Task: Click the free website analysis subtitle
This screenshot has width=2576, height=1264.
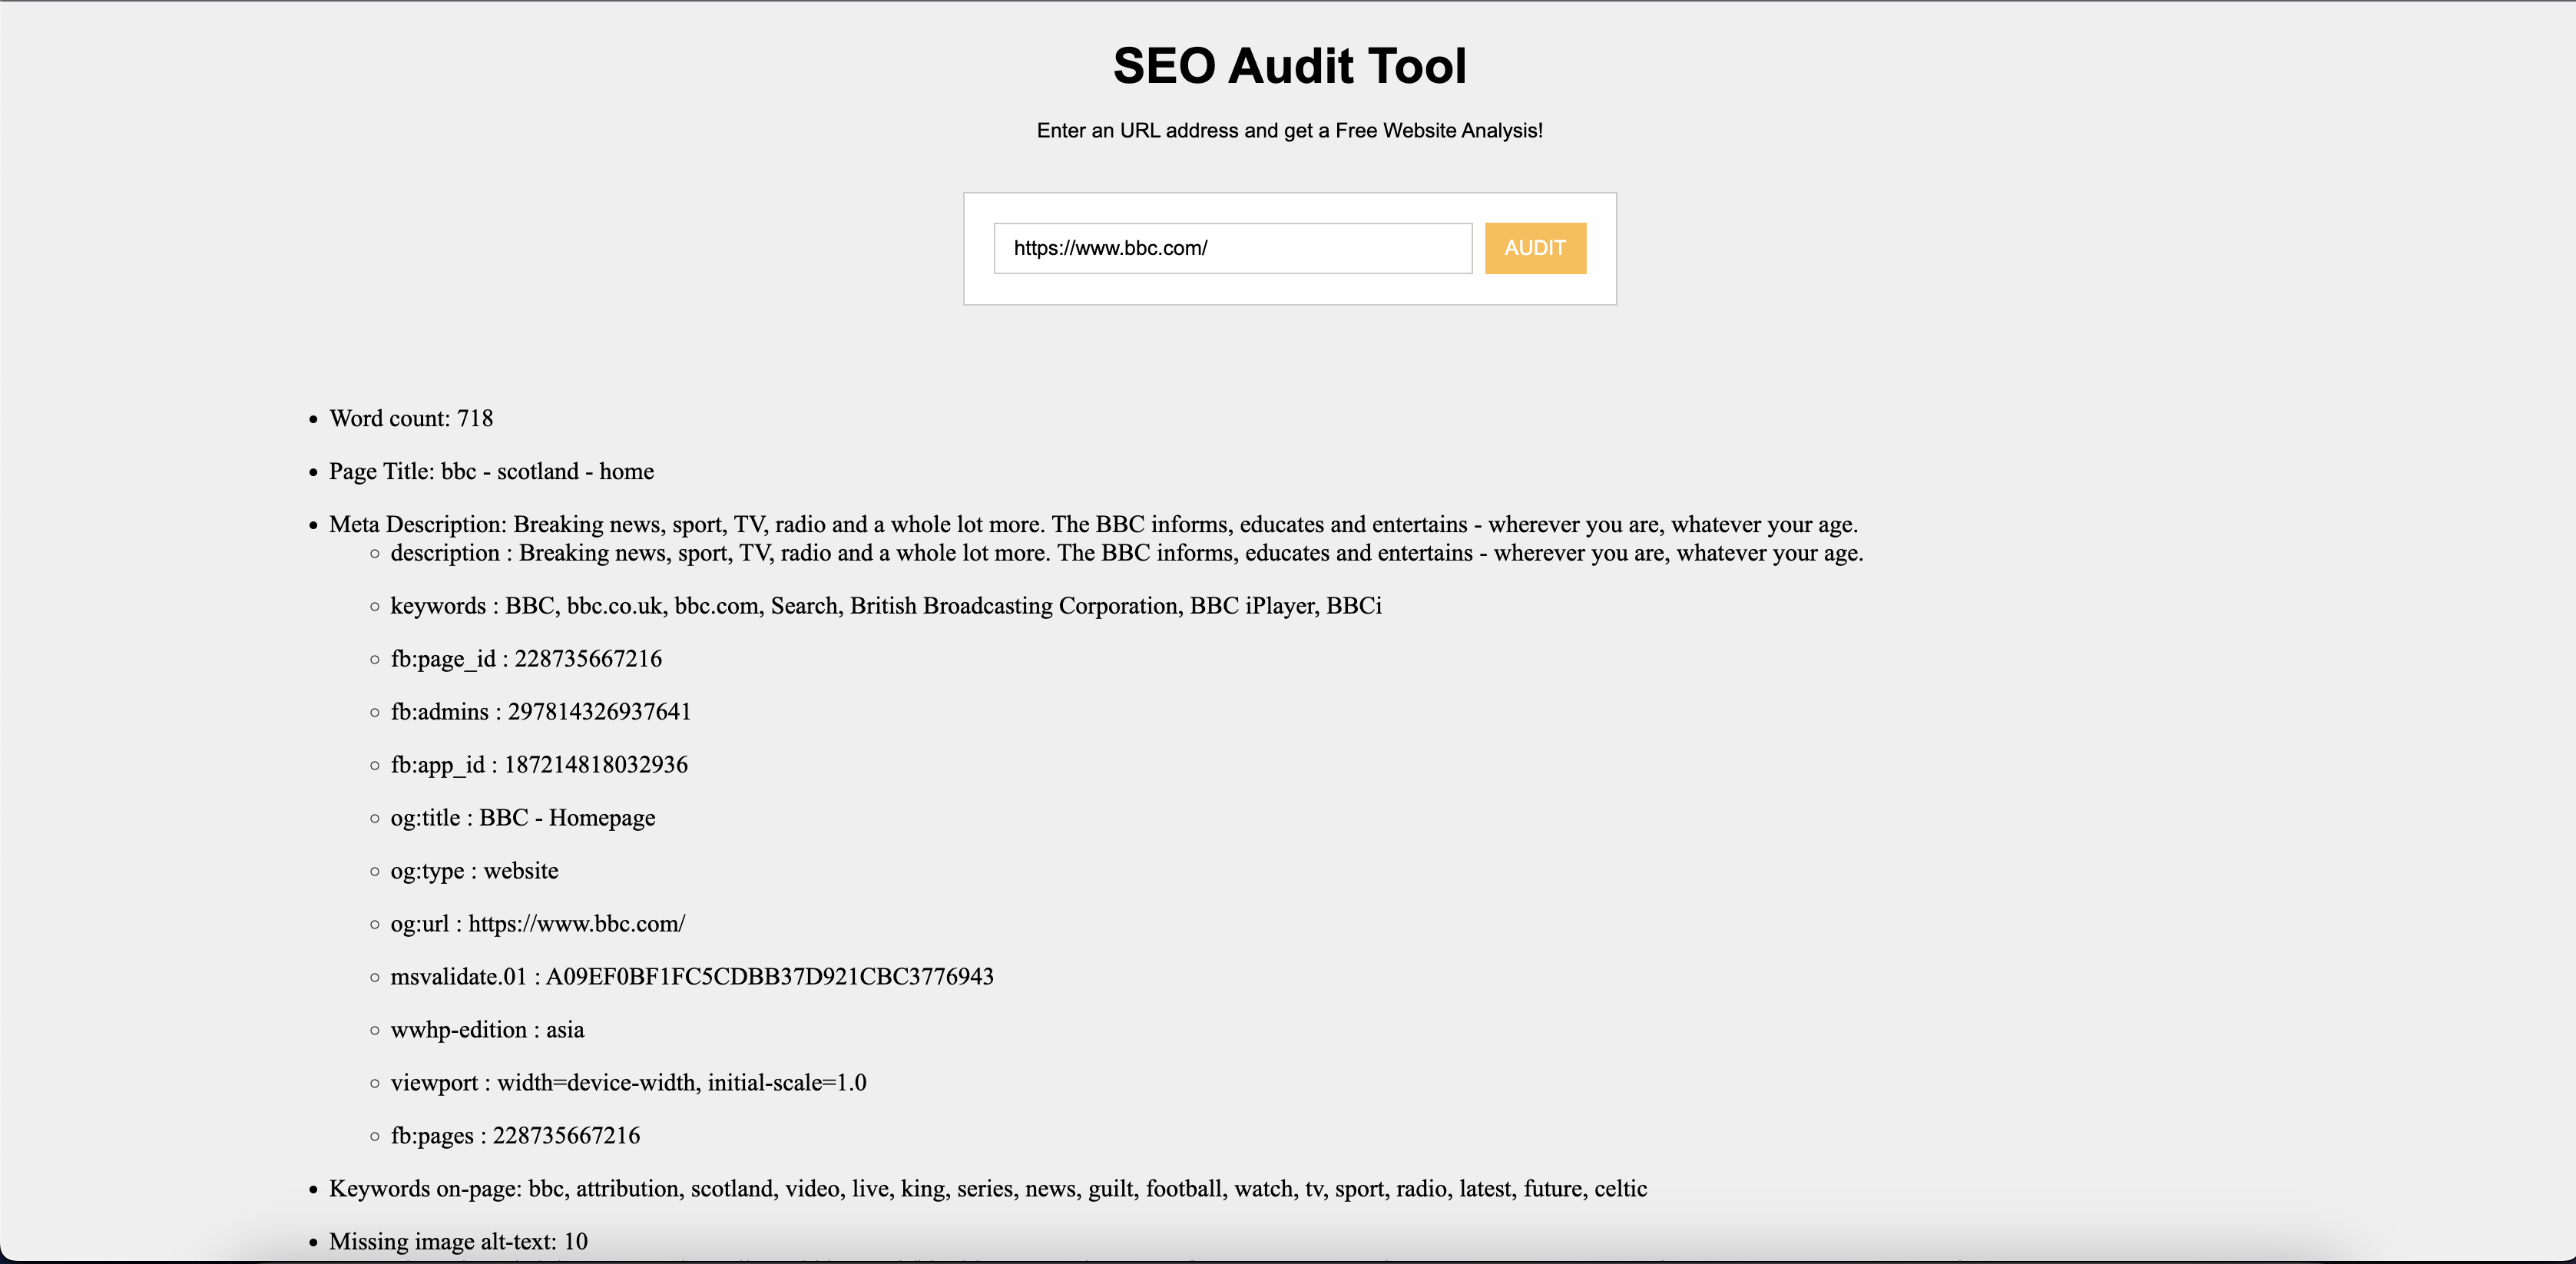Action: click(1289, 131)
